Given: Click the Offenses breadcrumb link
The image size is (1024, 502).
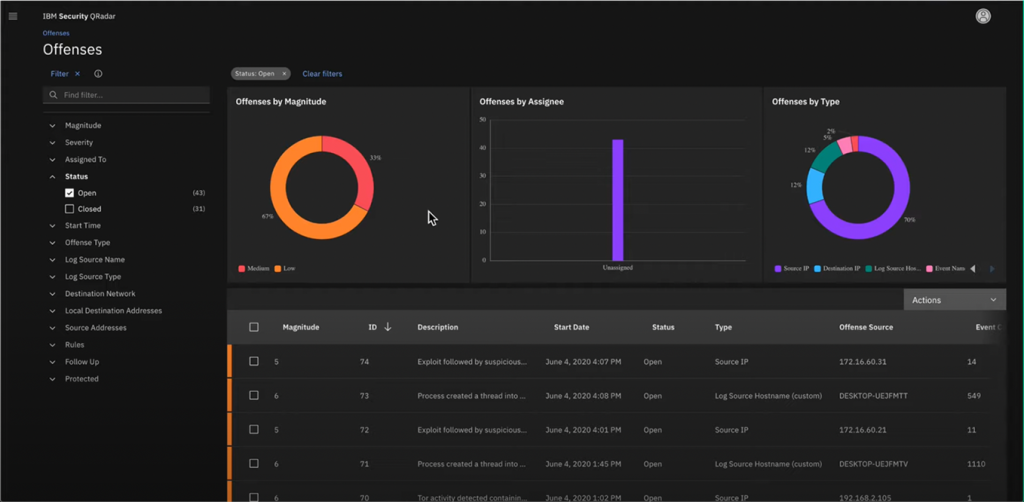Looking at the screenshot, I should click(x=56, y=33).
